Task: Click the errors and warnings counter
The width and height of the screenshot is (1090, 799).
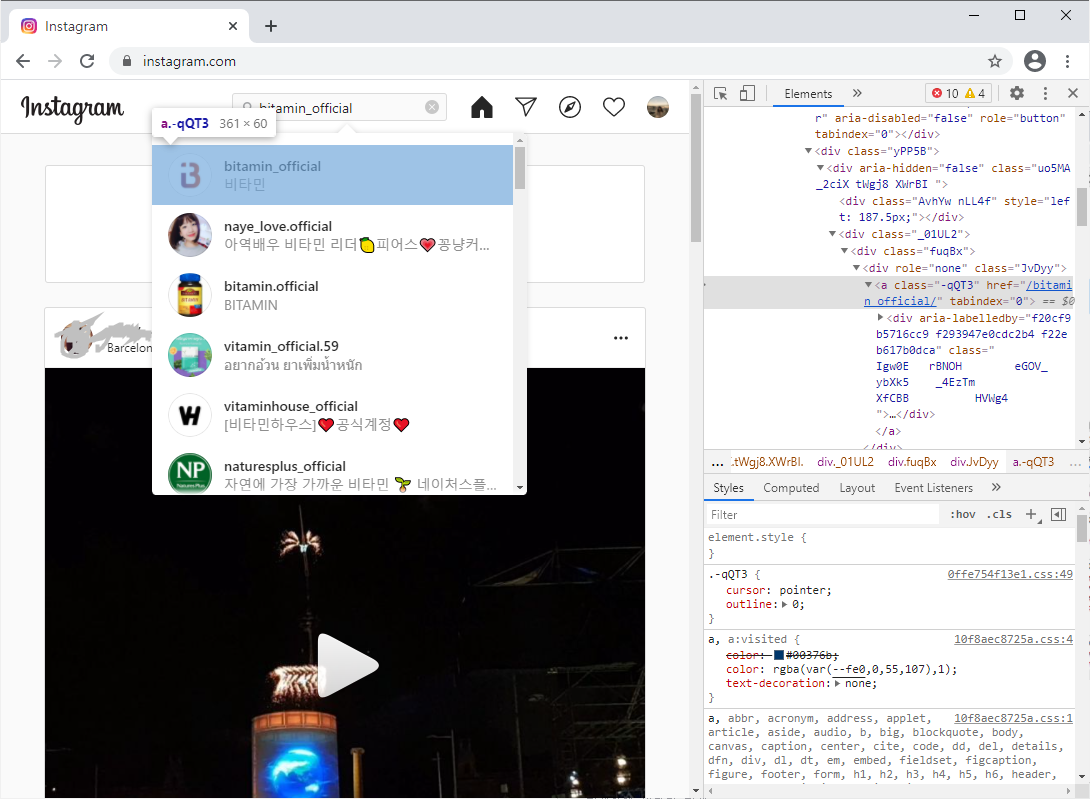Action: pos(958,93)
